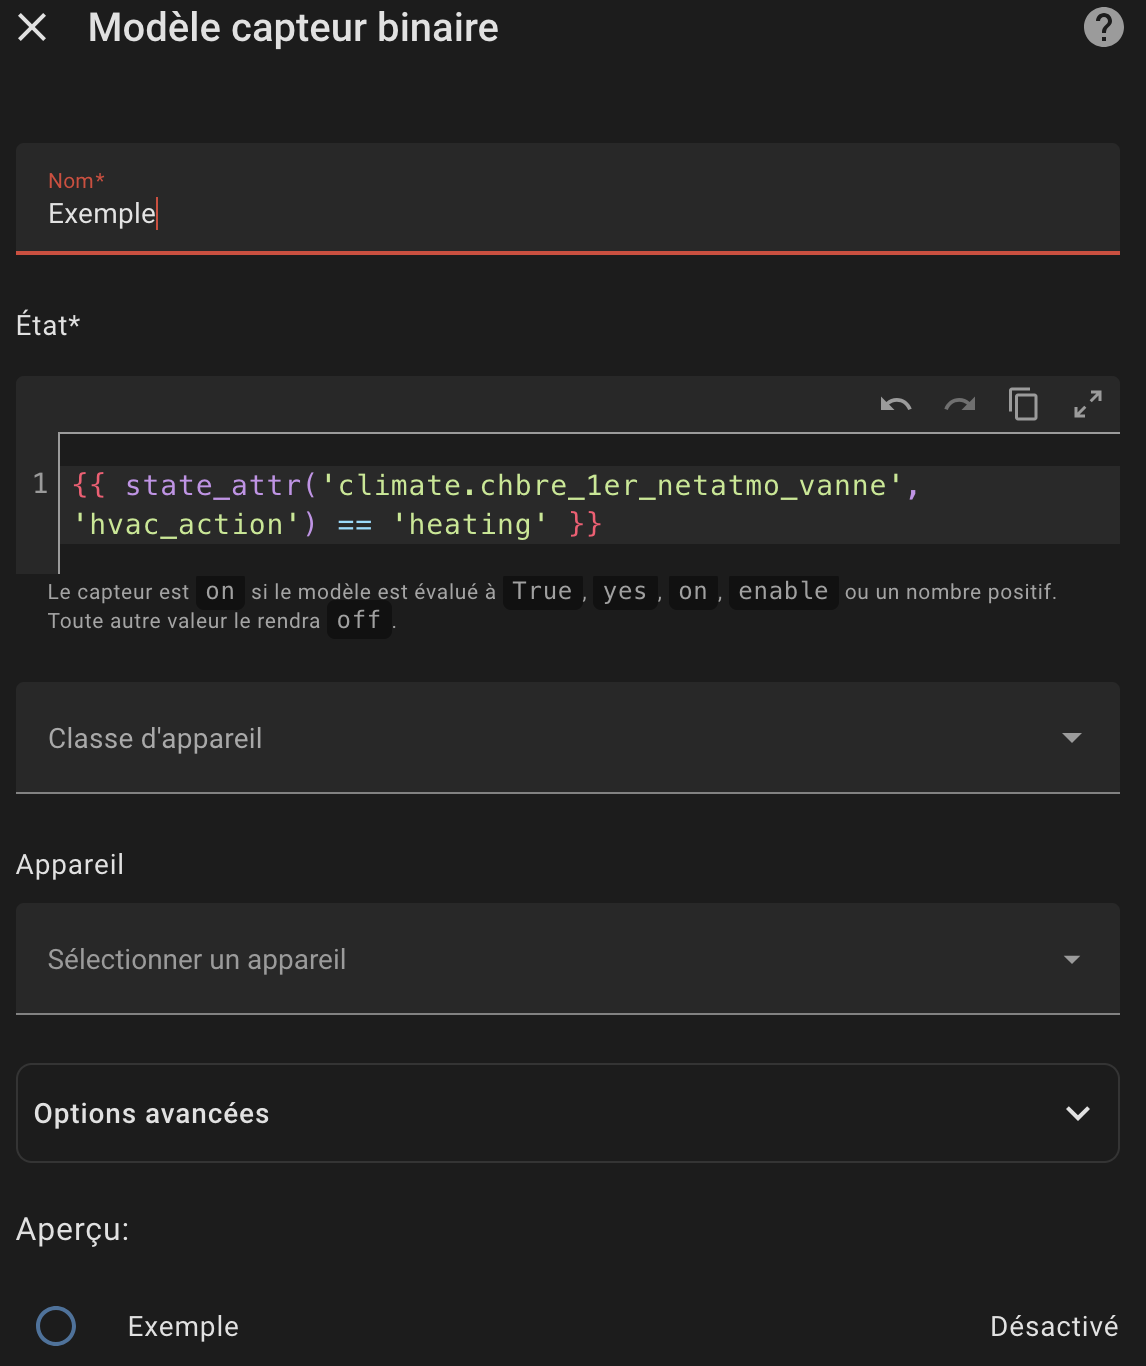
Task: Open the Classe d'appareil dropdown
Action: (567, 738)
